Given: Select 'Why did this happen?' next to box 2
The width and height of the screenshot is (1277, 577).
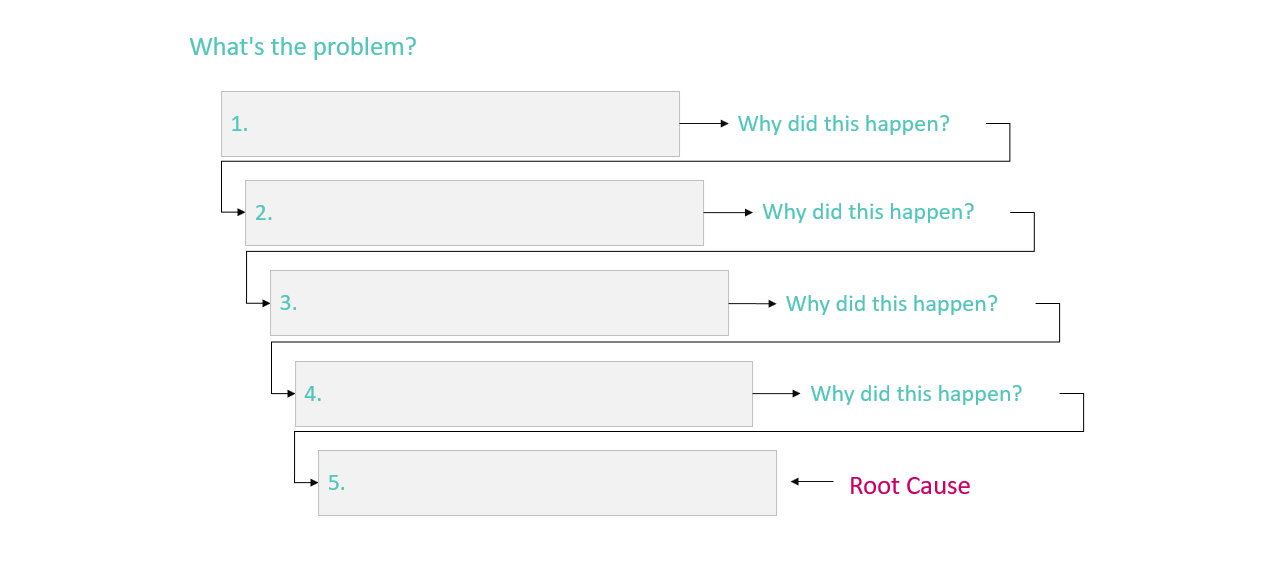Looking at the screenshot, I should tap(868, 212).
